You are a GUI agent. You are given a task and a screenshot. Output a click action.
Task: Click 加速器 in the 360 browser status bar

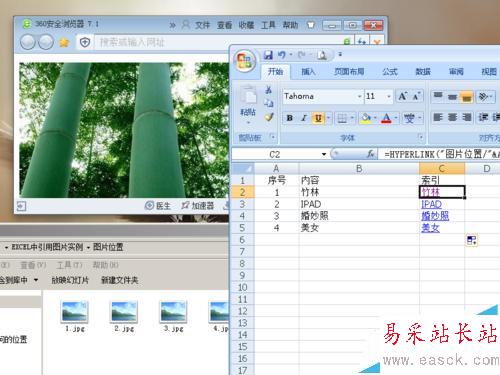(x=197, y=206)
